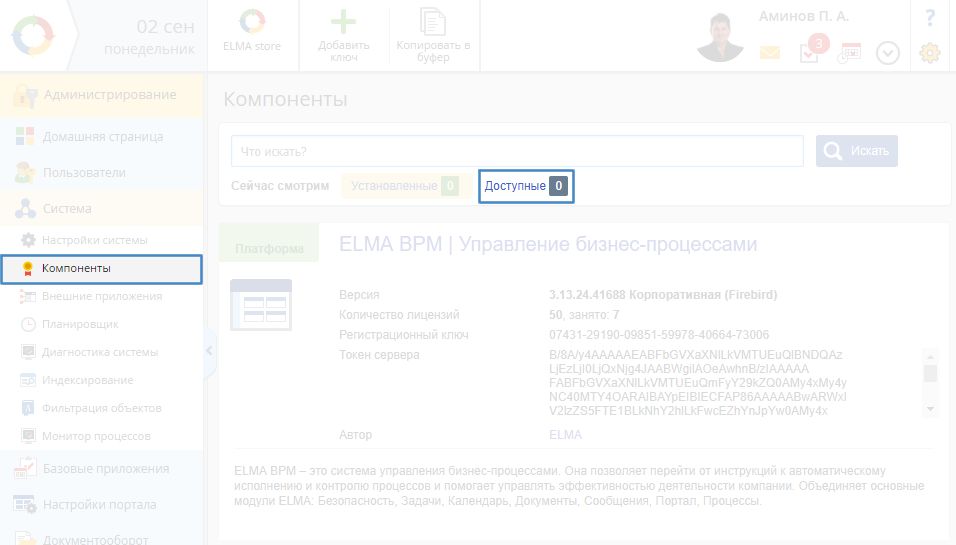Click the green plus Добавить ключ button
956x545 pixels.
[343, 35]
